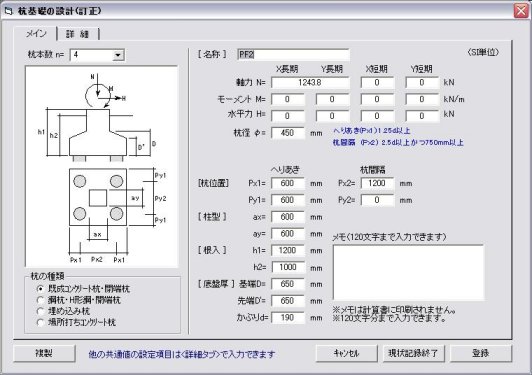Click 水平力 H X短期 field
This screenshot has width=532, height=375.
click(377, 116)
